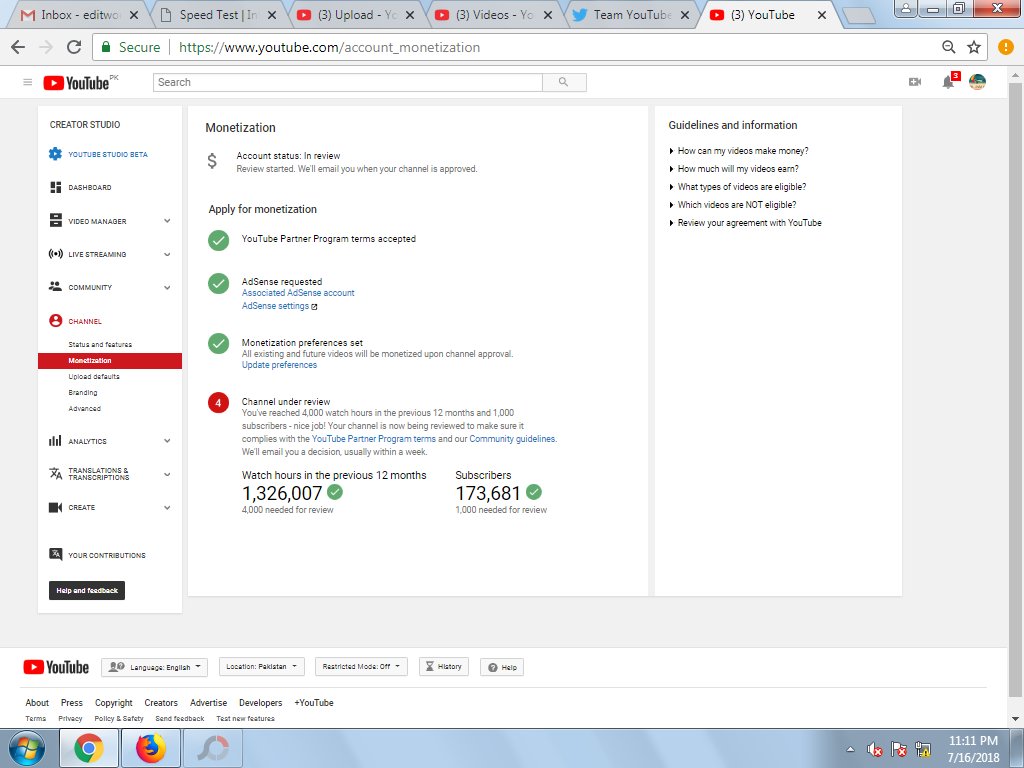Open the Language: English dropdown
Screen dimensions: 1024x768
[x=155, y=667]
